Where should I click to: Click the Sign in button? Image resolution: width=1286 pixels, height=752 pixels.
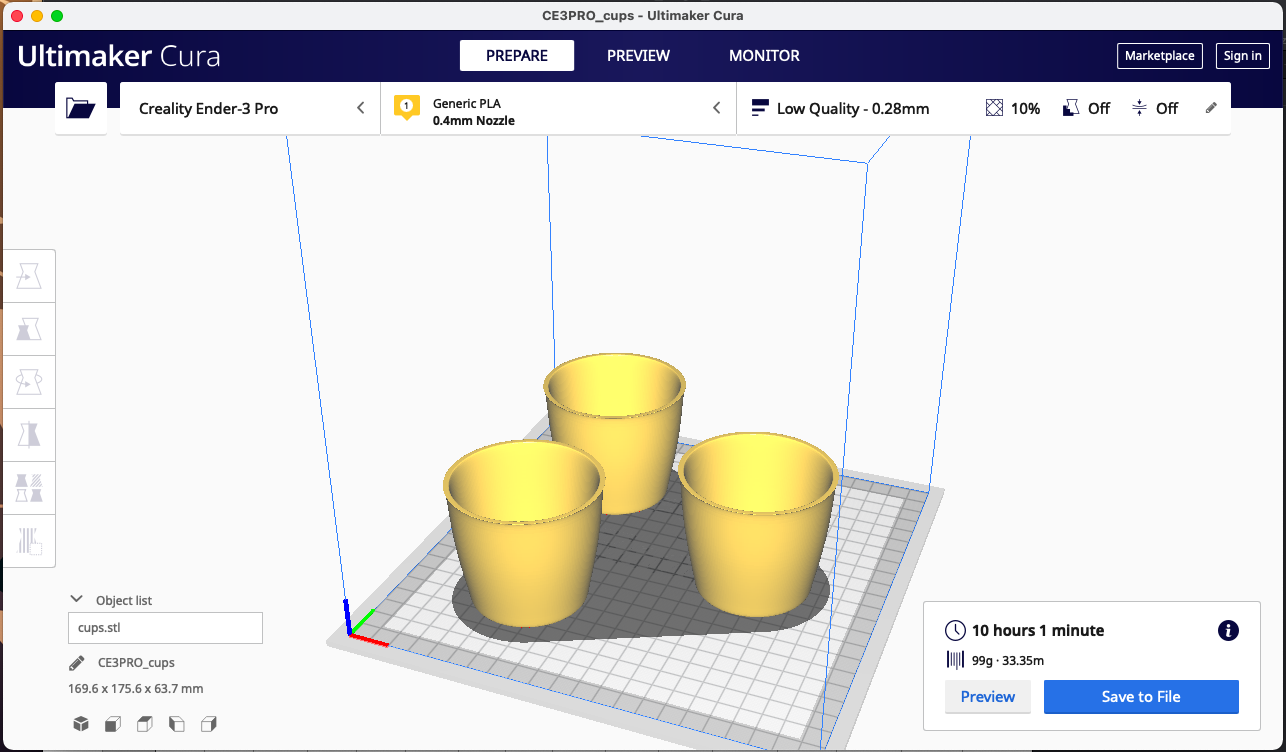(1243, 56)
